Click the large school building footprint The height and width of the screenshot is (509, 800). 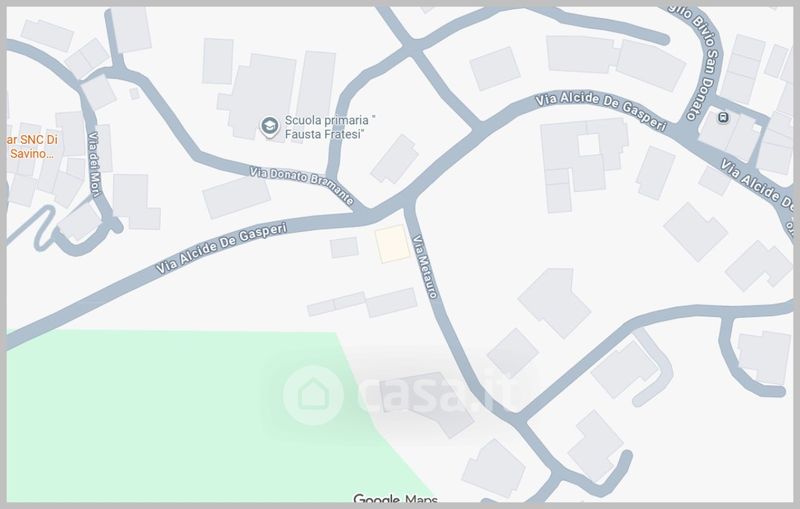[x=258, y=96]
